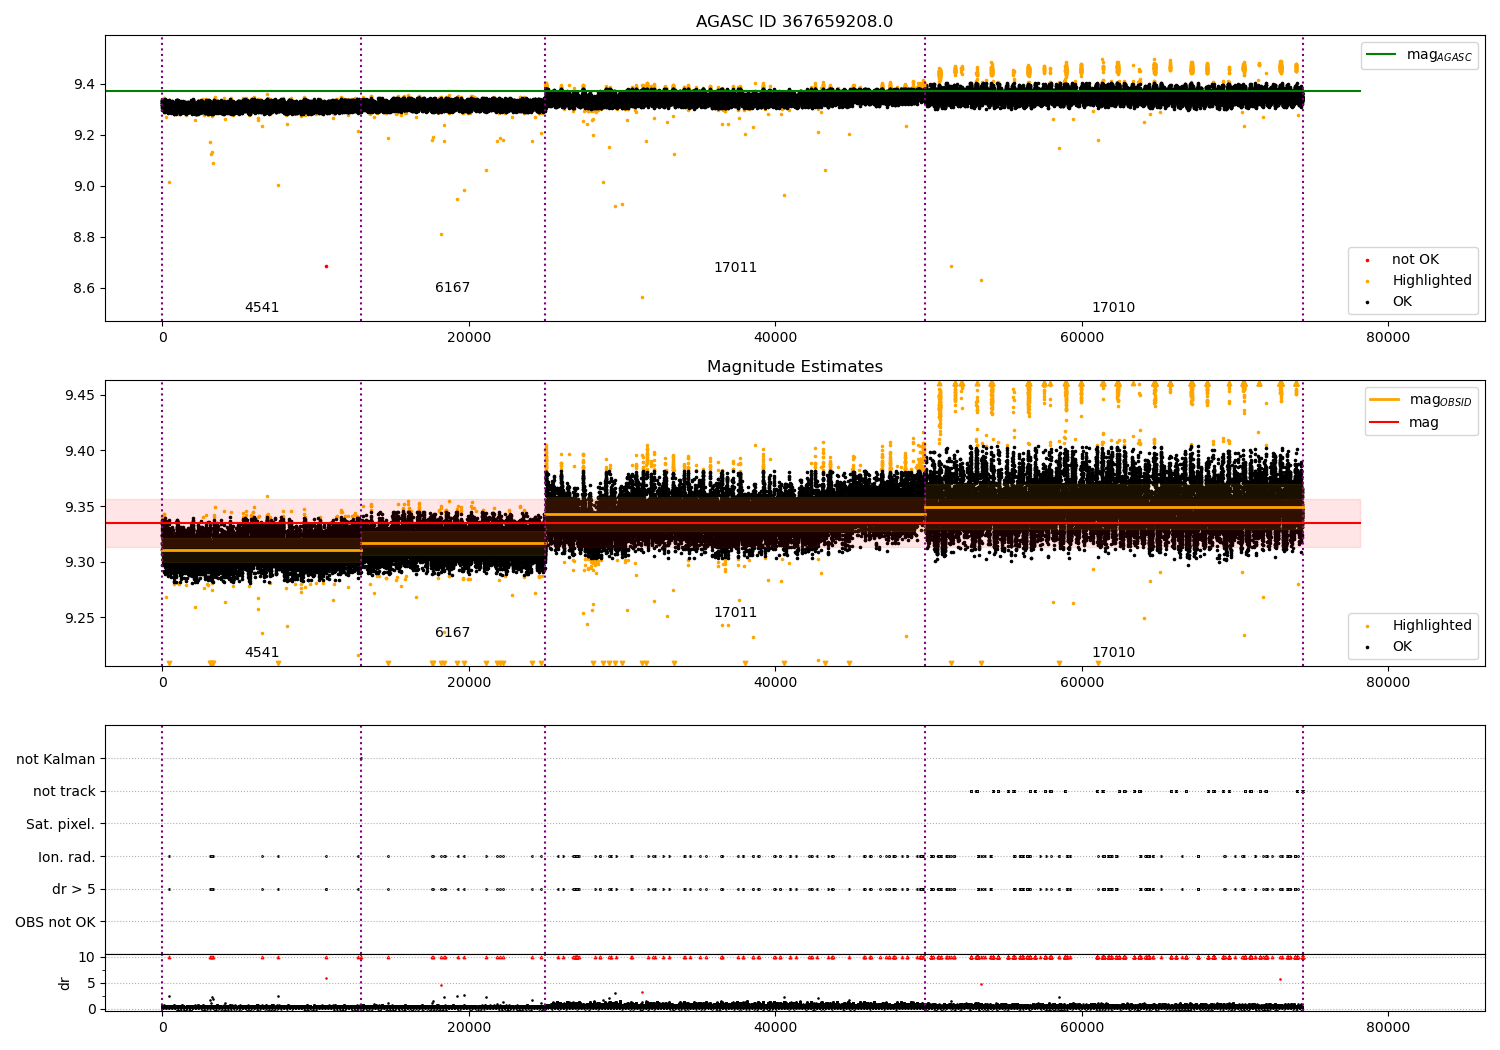The width and height of the screenshot is (1500, 1050).
Task: Click obsid label 17010 in top plot
Action: (x=1113, y=308)
